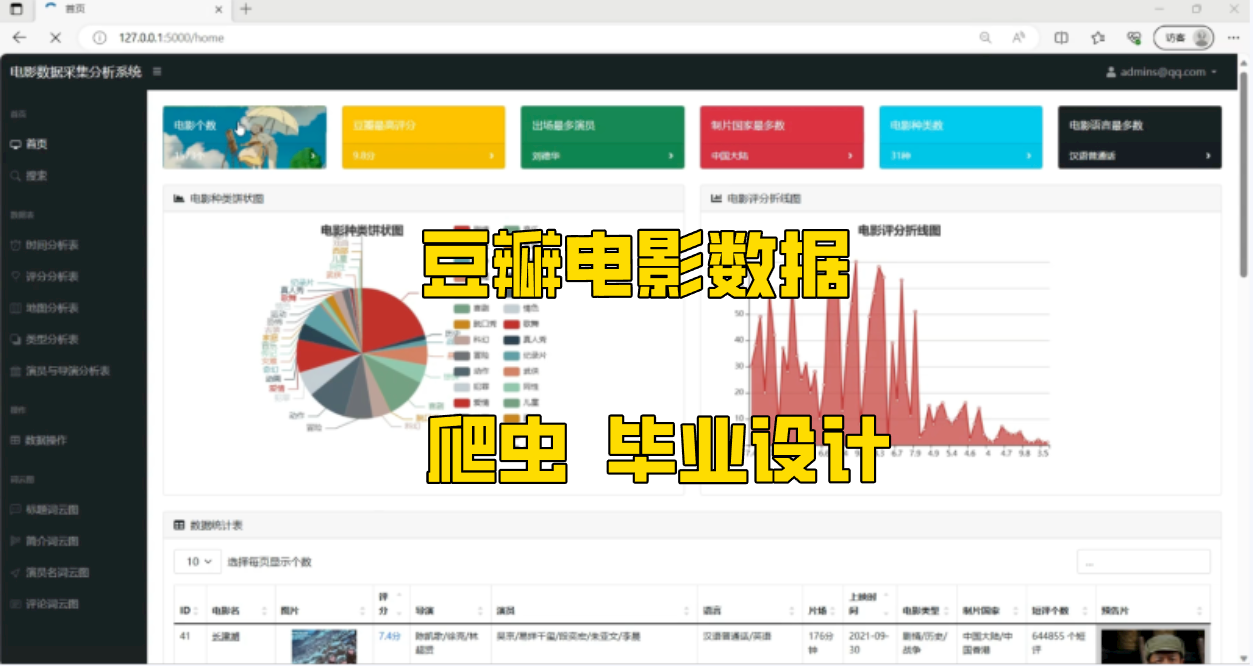Sort table by 电影名 column

(240, 610)
